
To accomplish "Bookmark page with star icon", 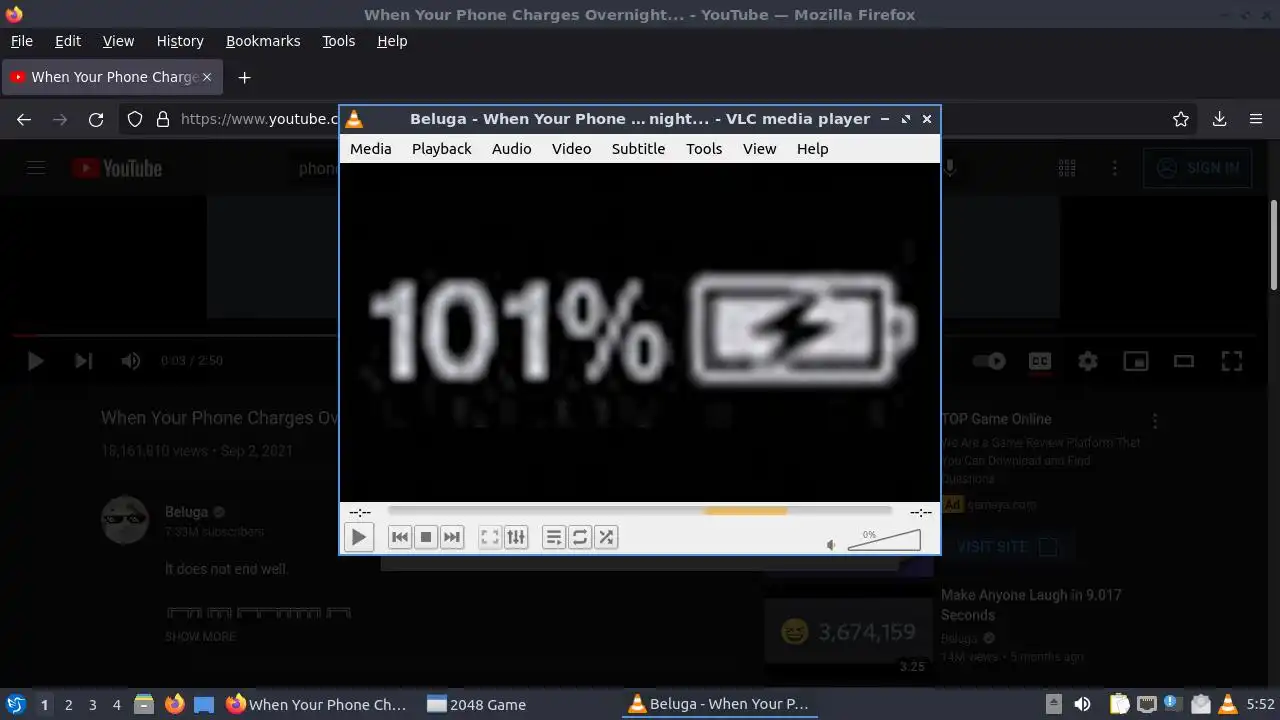I will pos(1181,119).
